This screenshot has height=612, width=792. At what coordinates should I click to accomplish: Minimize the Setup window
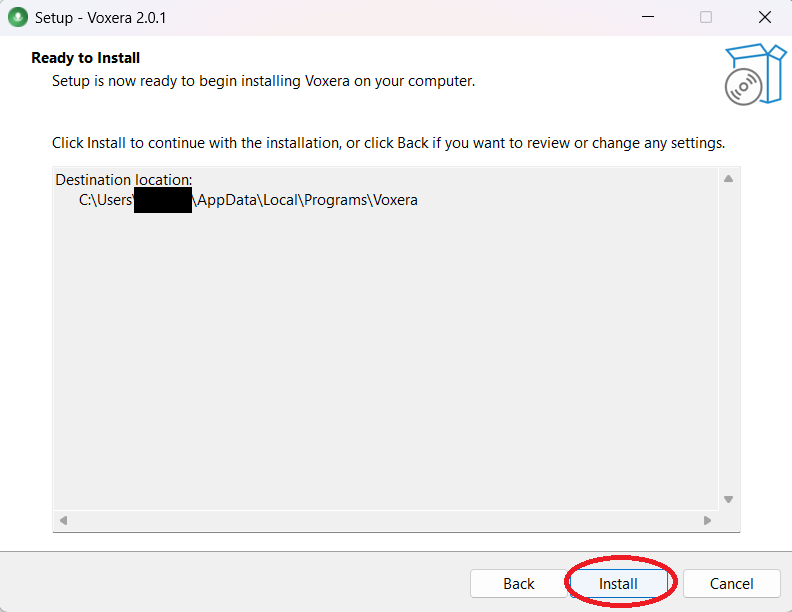(x=648, y=17)
